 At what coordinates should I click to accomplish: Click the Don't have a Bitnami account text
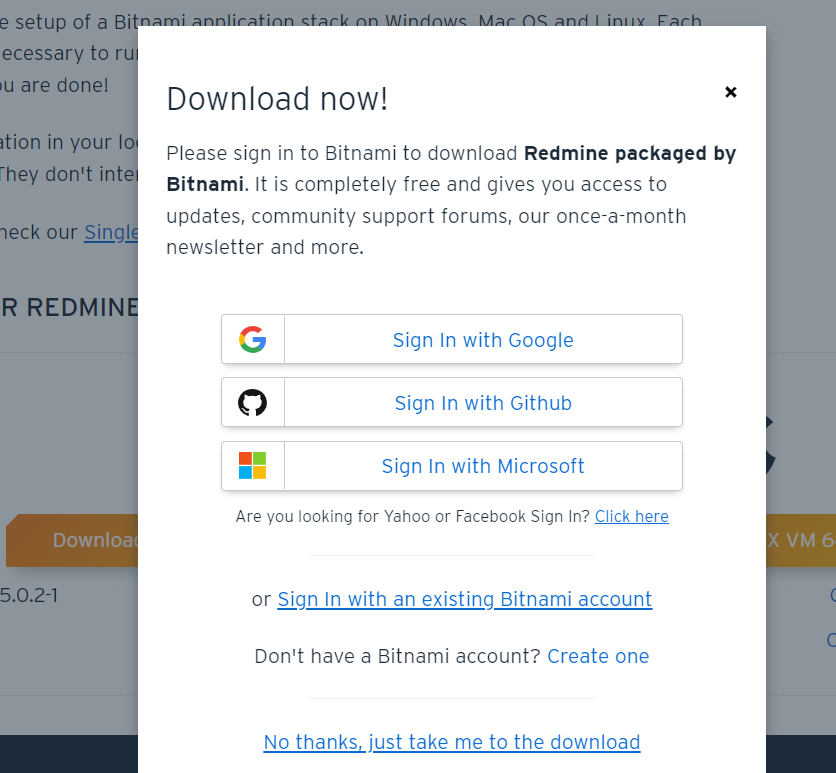[x=398, y=656]
